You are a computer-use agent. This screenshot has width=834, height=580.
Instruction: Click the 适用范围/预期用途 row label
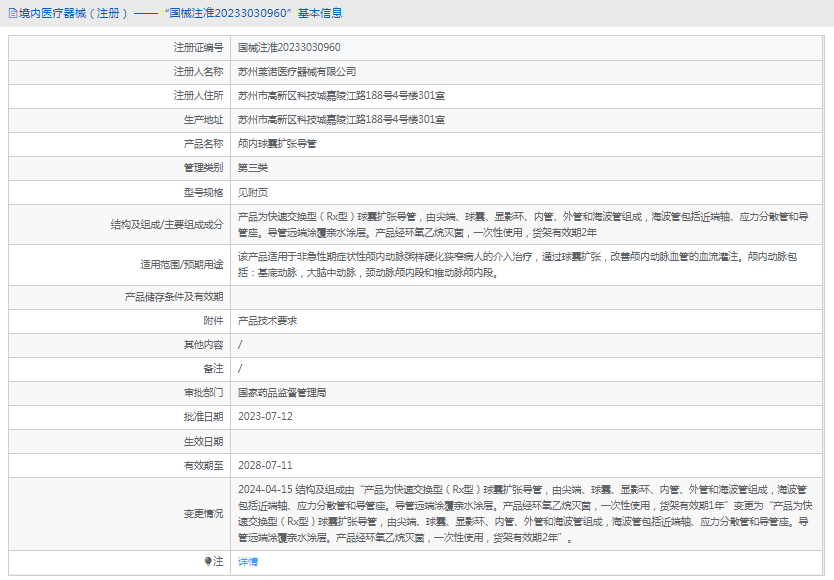pos(182,264)
